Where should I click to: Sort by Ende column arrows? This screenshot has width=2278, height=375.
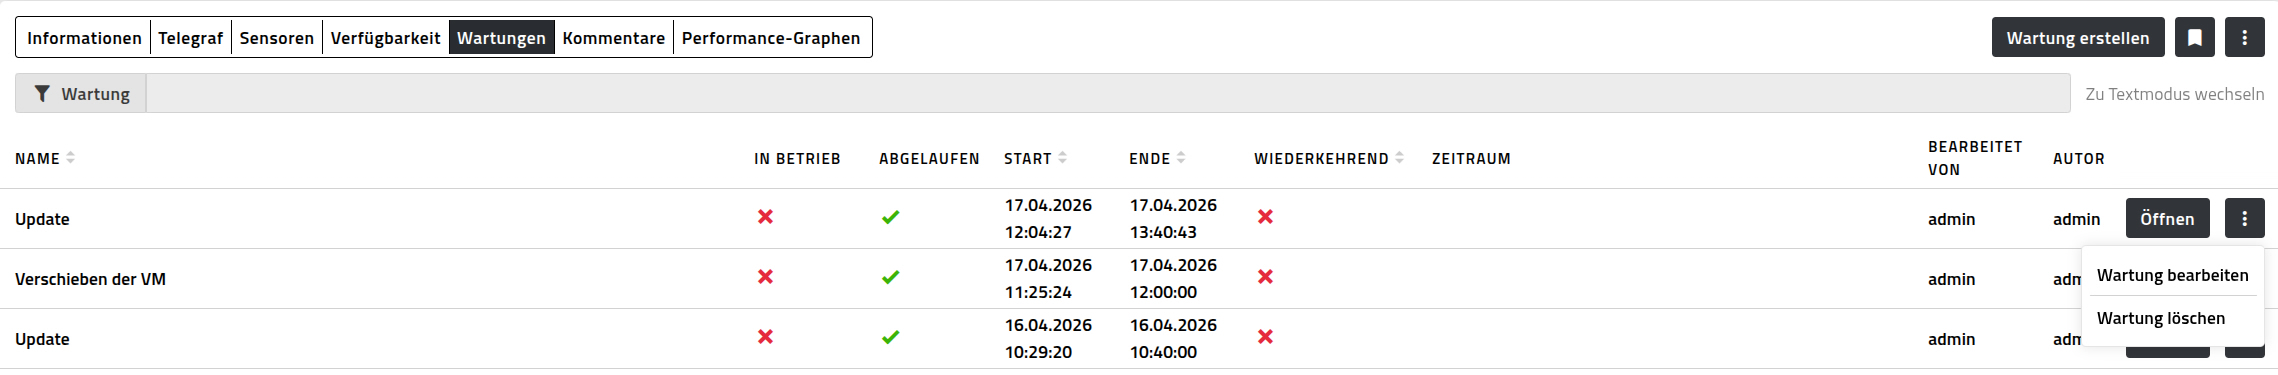(x=1181, y=158)
